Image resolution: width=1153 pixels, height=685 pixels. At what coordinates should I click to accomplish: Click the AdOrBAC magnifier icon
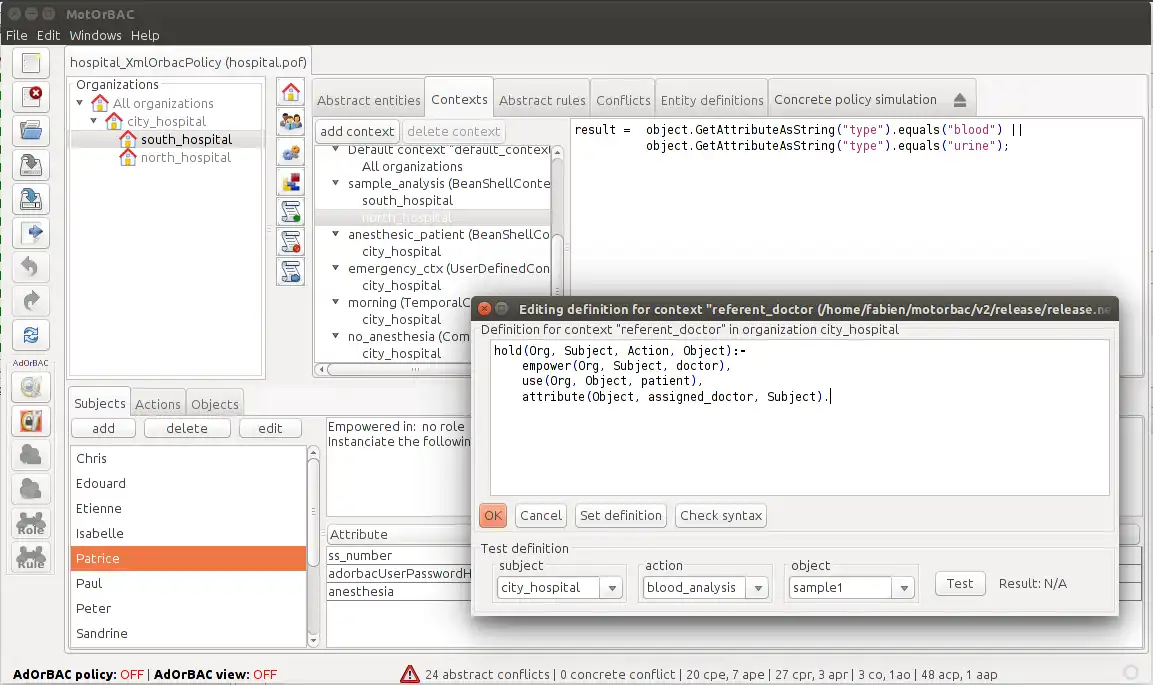tap(31, 387)
